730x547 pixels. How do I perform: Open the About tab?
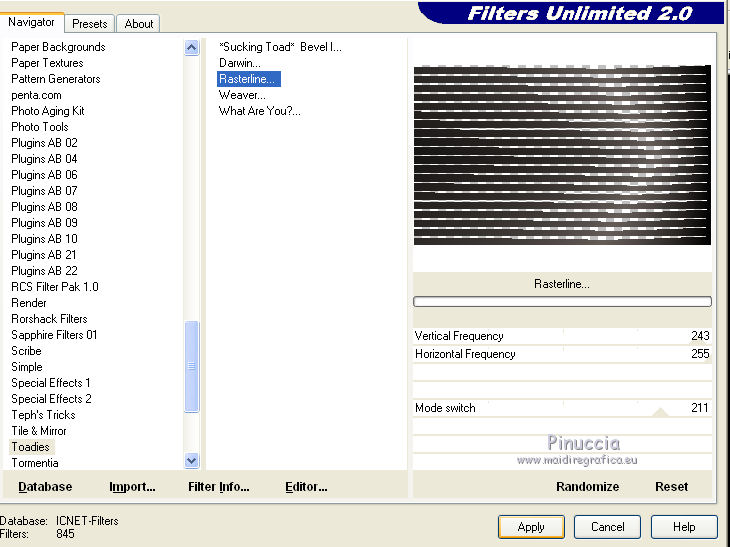[x=138, y=24]
